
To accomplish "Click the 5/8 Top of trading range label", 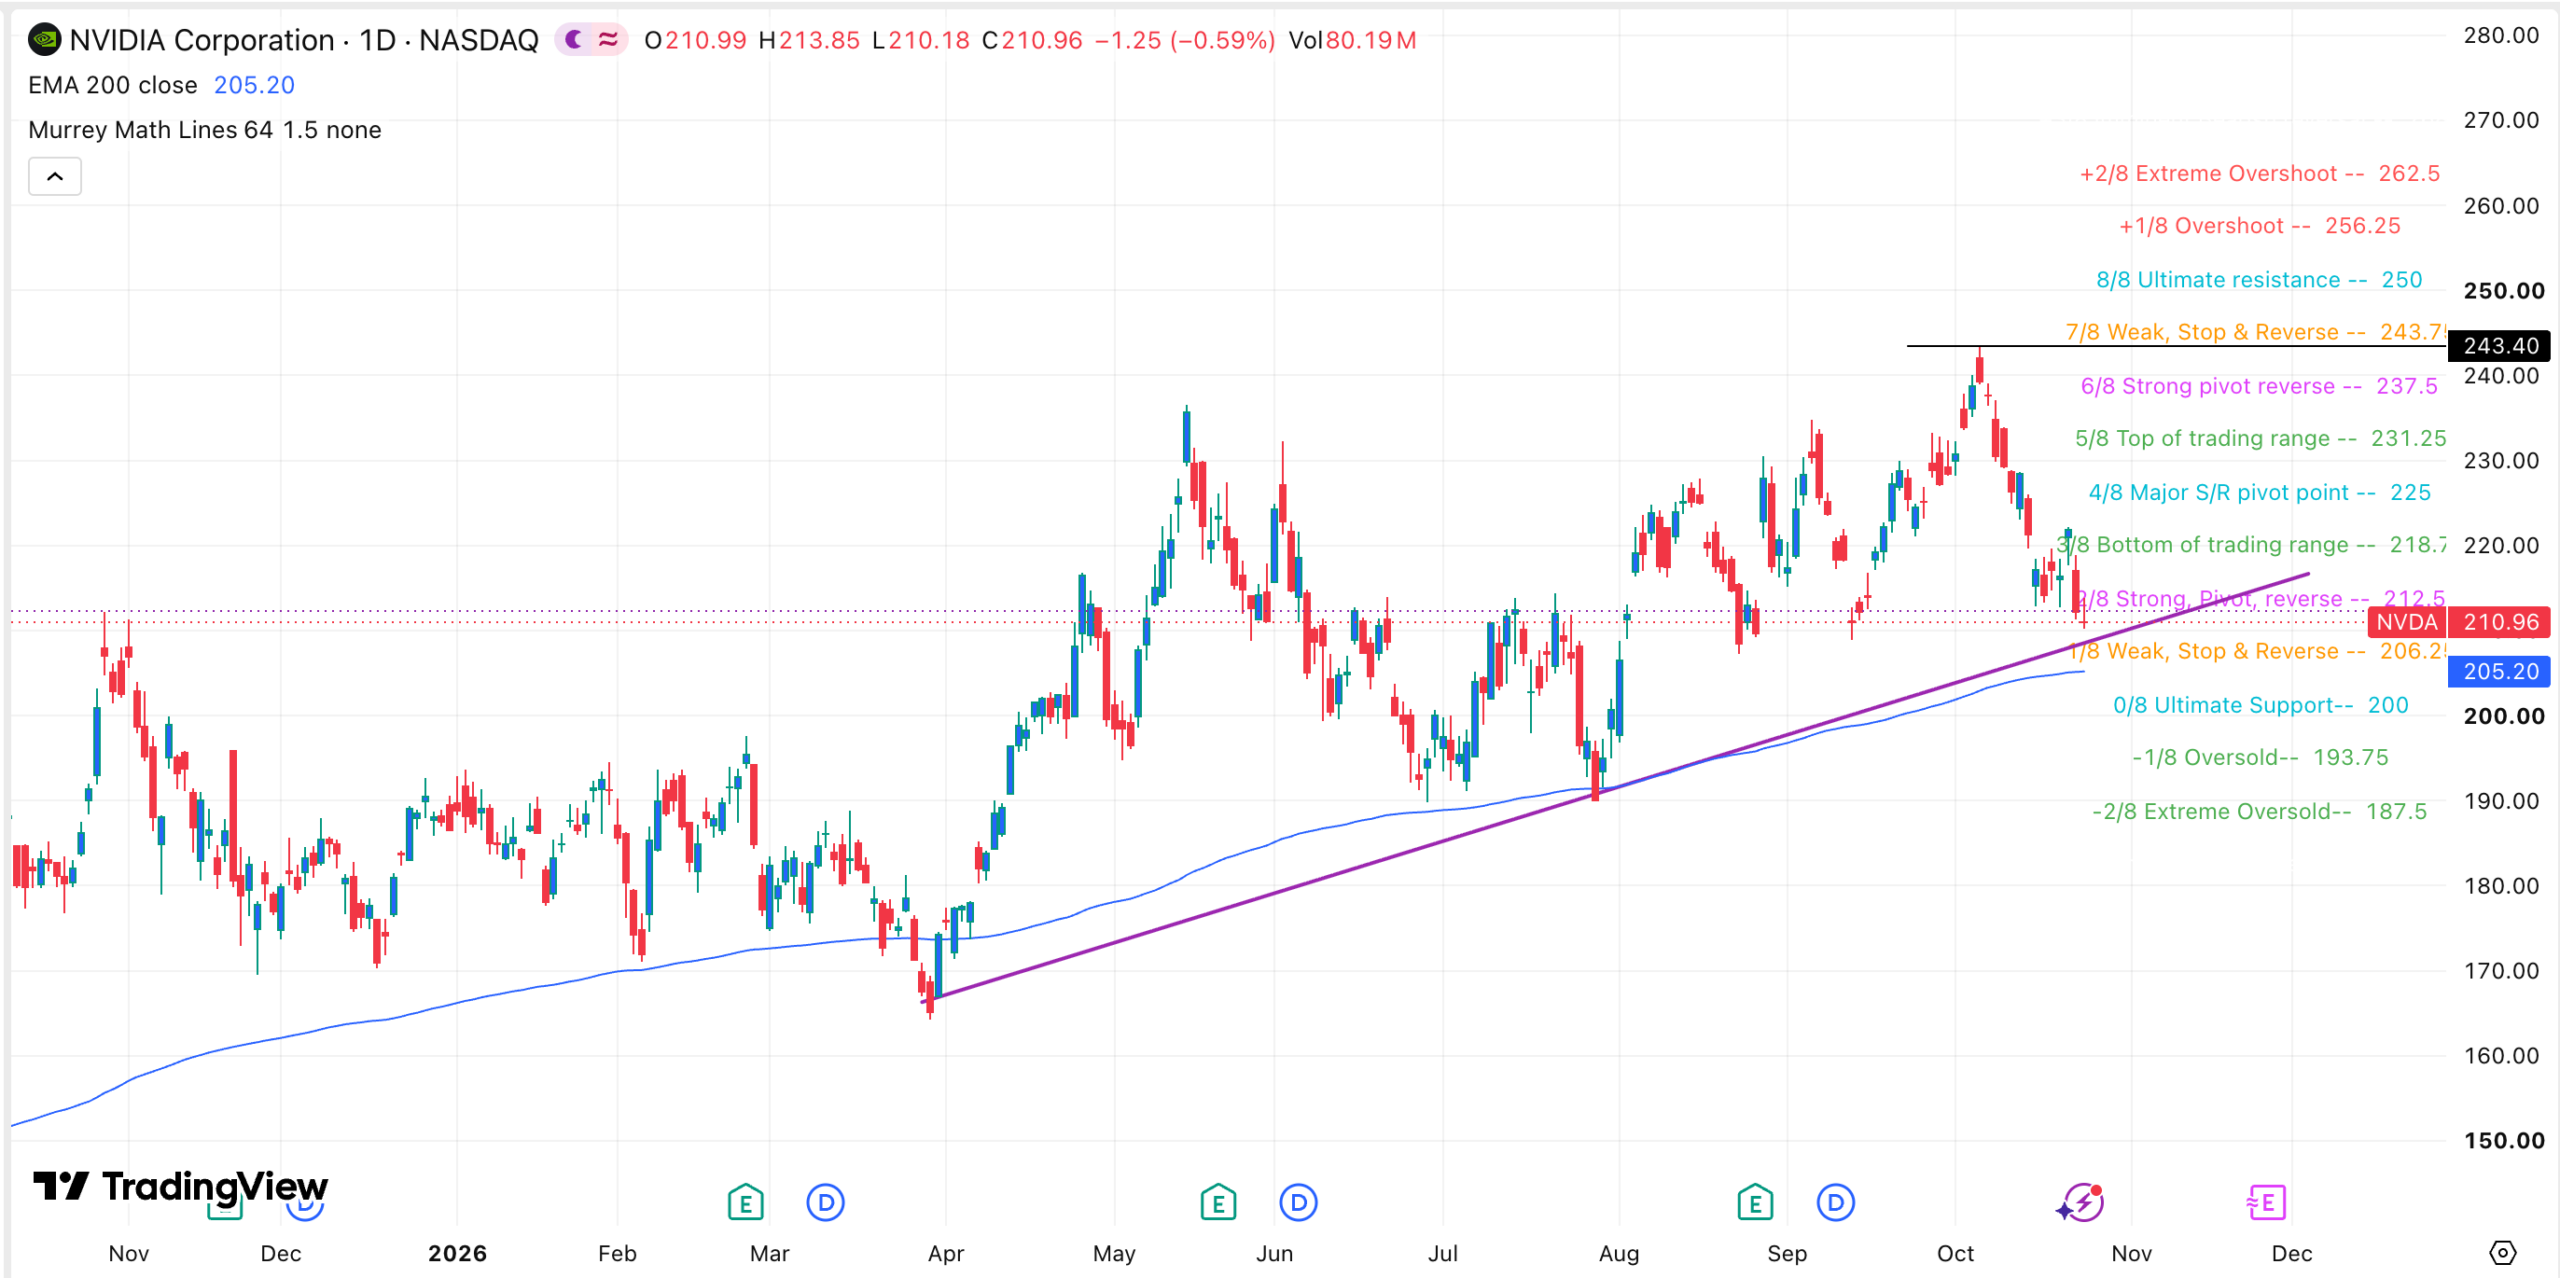I will [2260, 438].
